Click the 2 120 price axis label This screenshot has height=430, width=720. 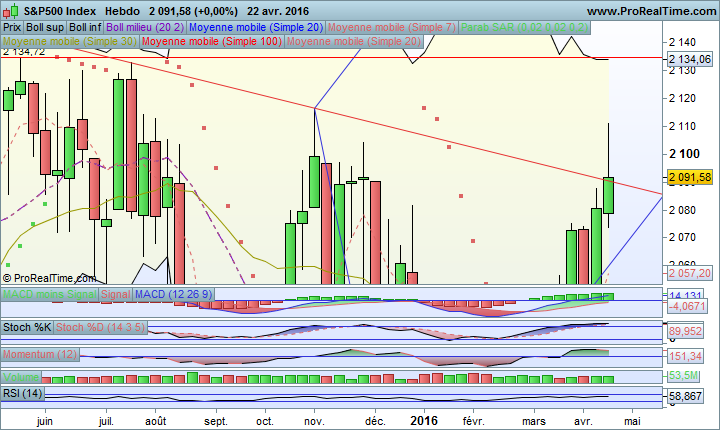click(682, 98)
